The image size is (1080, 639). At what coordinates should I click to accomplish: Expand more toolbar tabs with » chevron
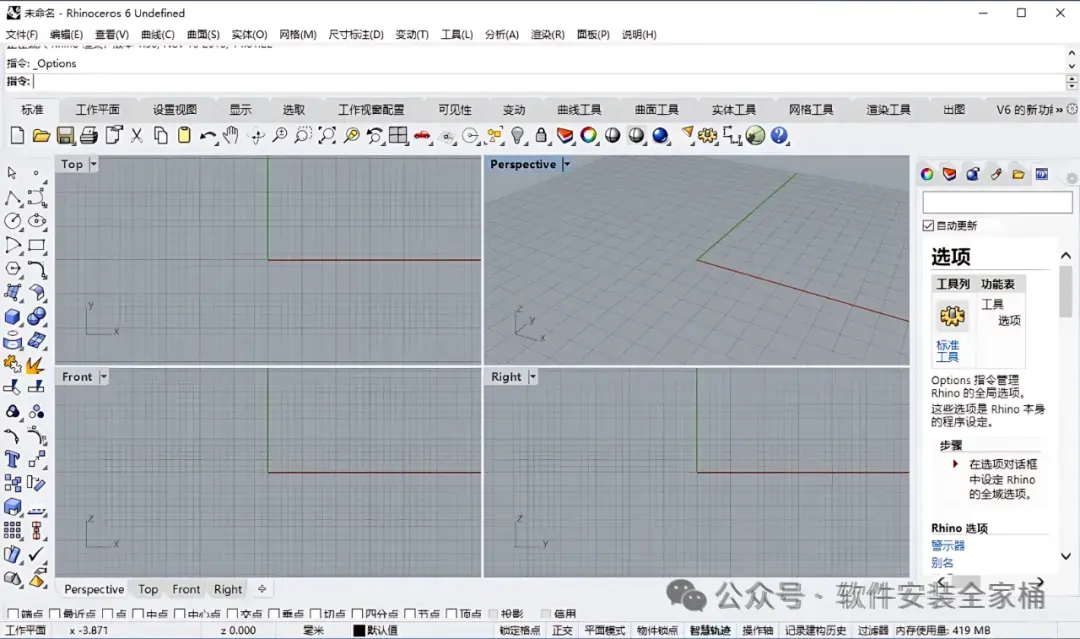pyautogui.click(x=1059, y=109)
